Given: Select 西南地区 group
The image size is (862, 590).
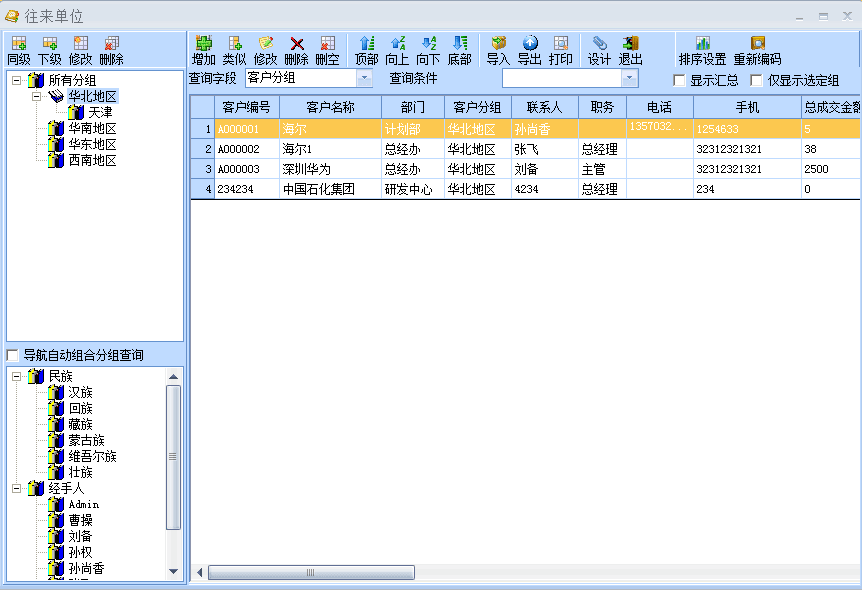Looking at the screenshot, I should pyautogui.click(x=92, y=160).
